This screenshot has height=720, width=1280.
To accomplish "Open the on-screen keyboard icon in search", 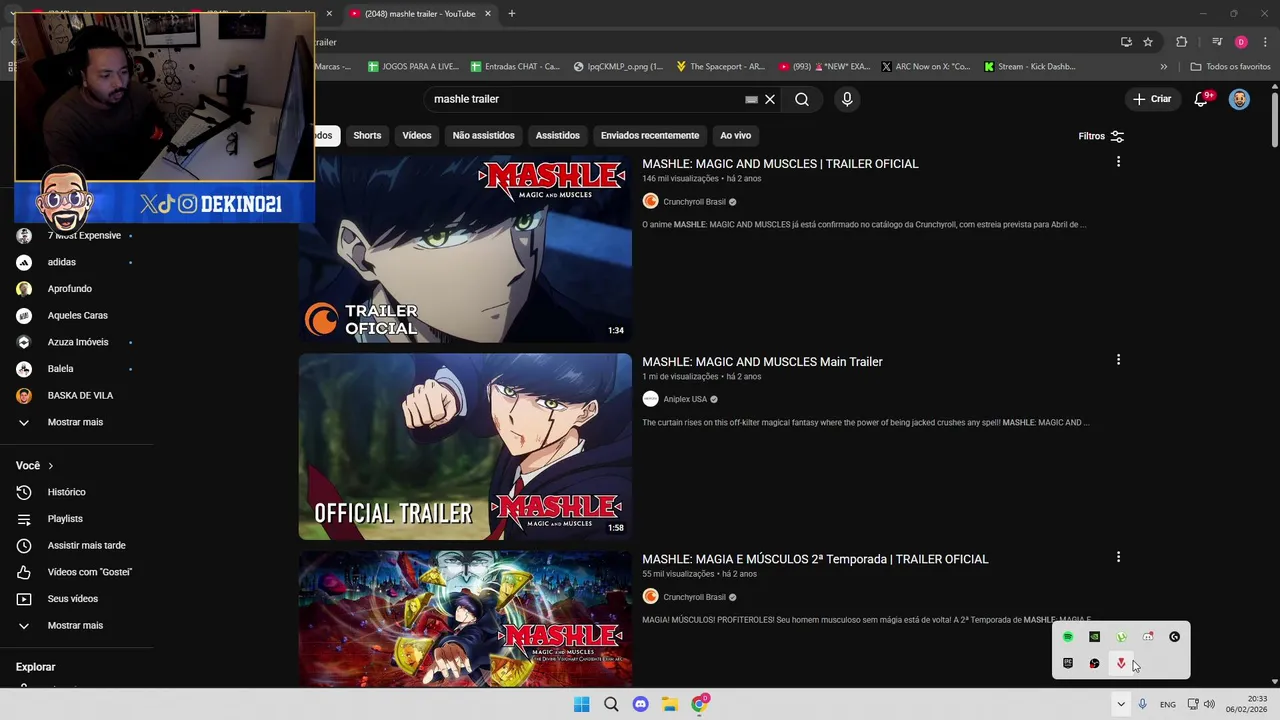I will [x=752, y=99].
